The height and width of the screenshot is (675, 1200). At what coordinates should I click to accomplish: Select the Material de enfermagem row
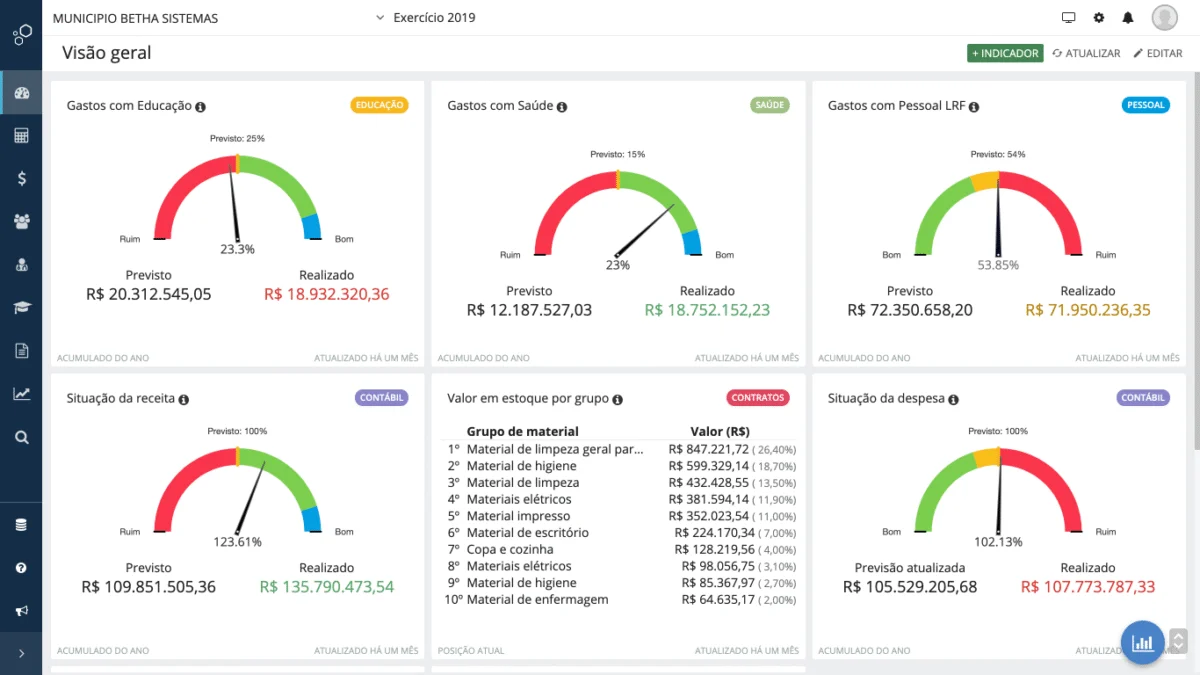pos(622,600)
